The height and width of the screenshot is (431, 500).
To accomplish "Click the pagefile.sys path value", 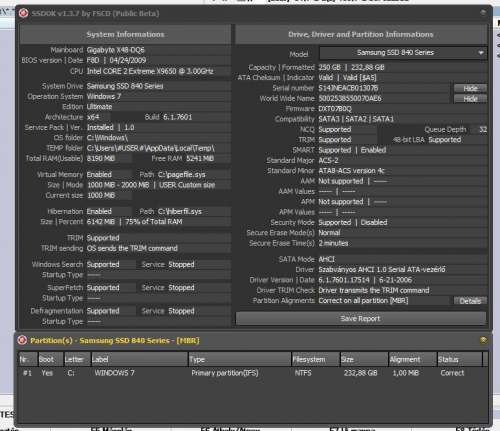I will (181, 174).
